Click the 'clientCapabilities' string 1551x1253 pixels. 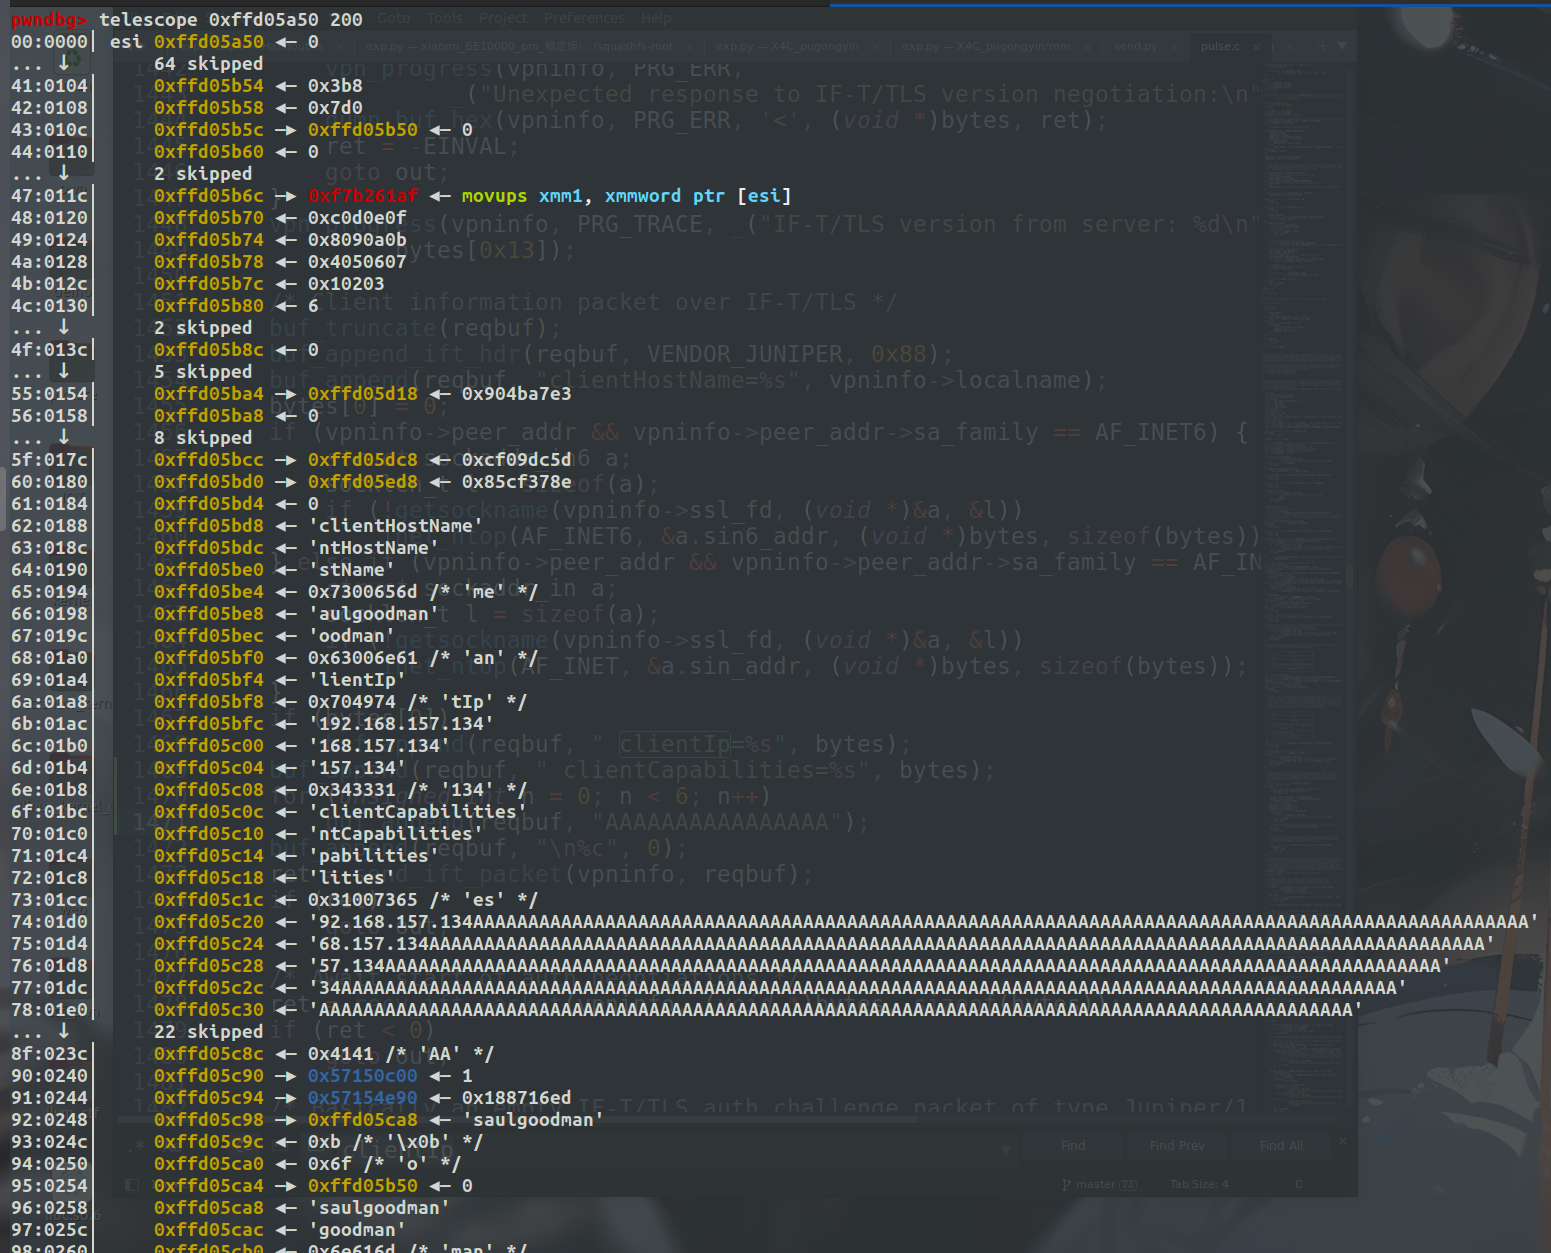click(418, 812)
